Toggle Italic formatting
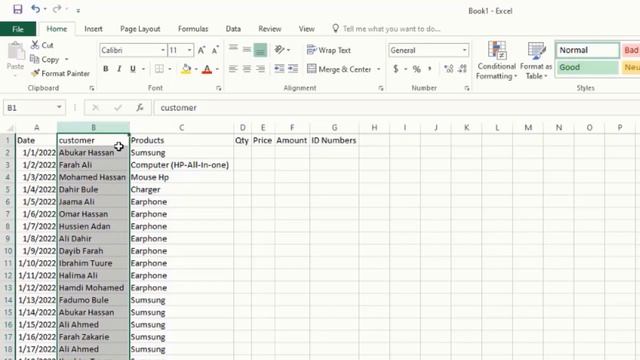 119,69
